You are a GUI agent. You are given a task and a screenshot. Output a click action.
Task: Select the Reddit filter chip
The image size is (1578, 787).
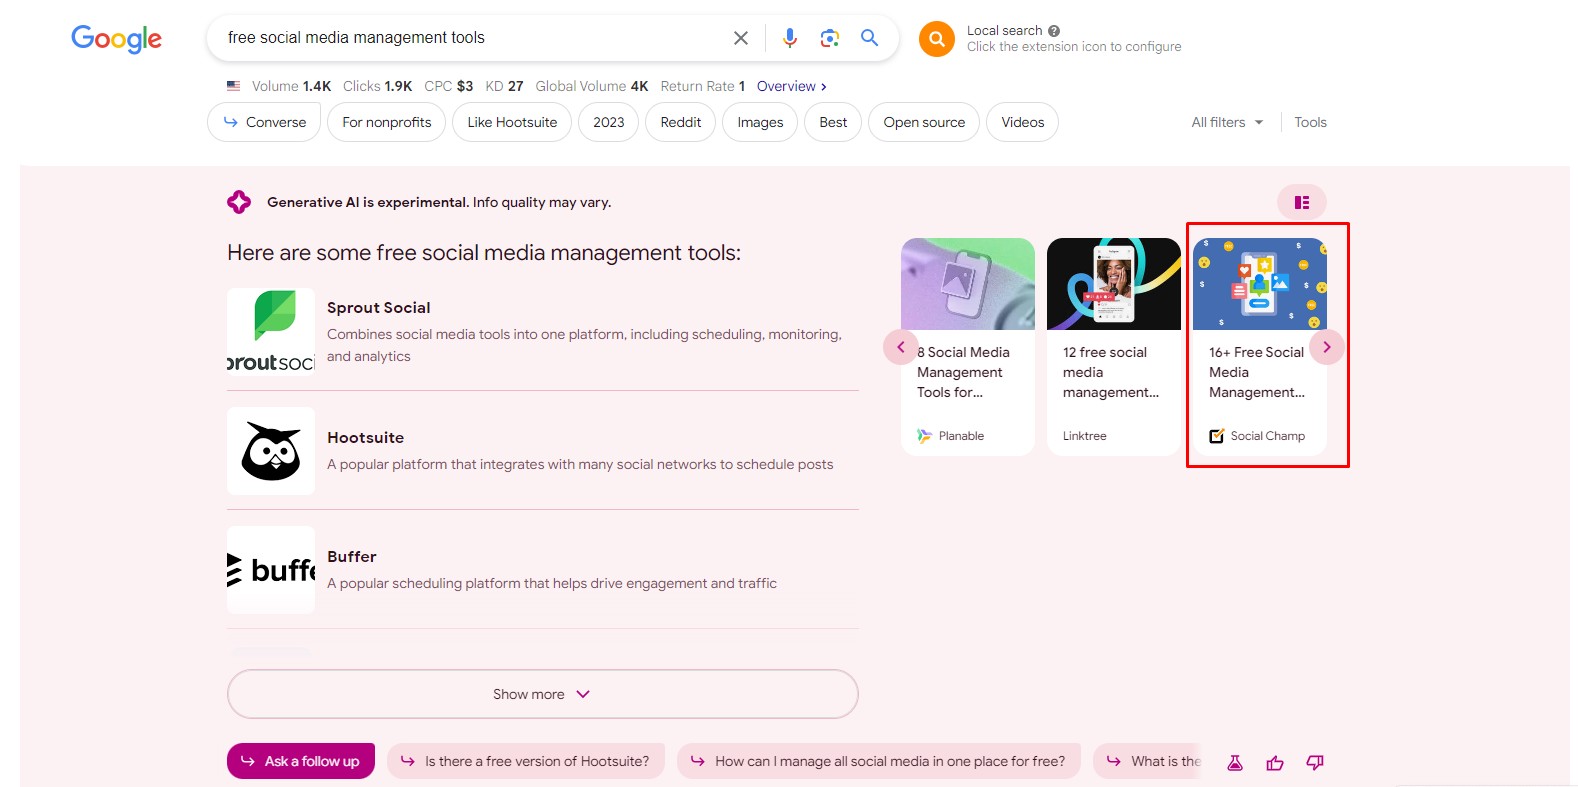pyautogui.click(x=681, y=122)
